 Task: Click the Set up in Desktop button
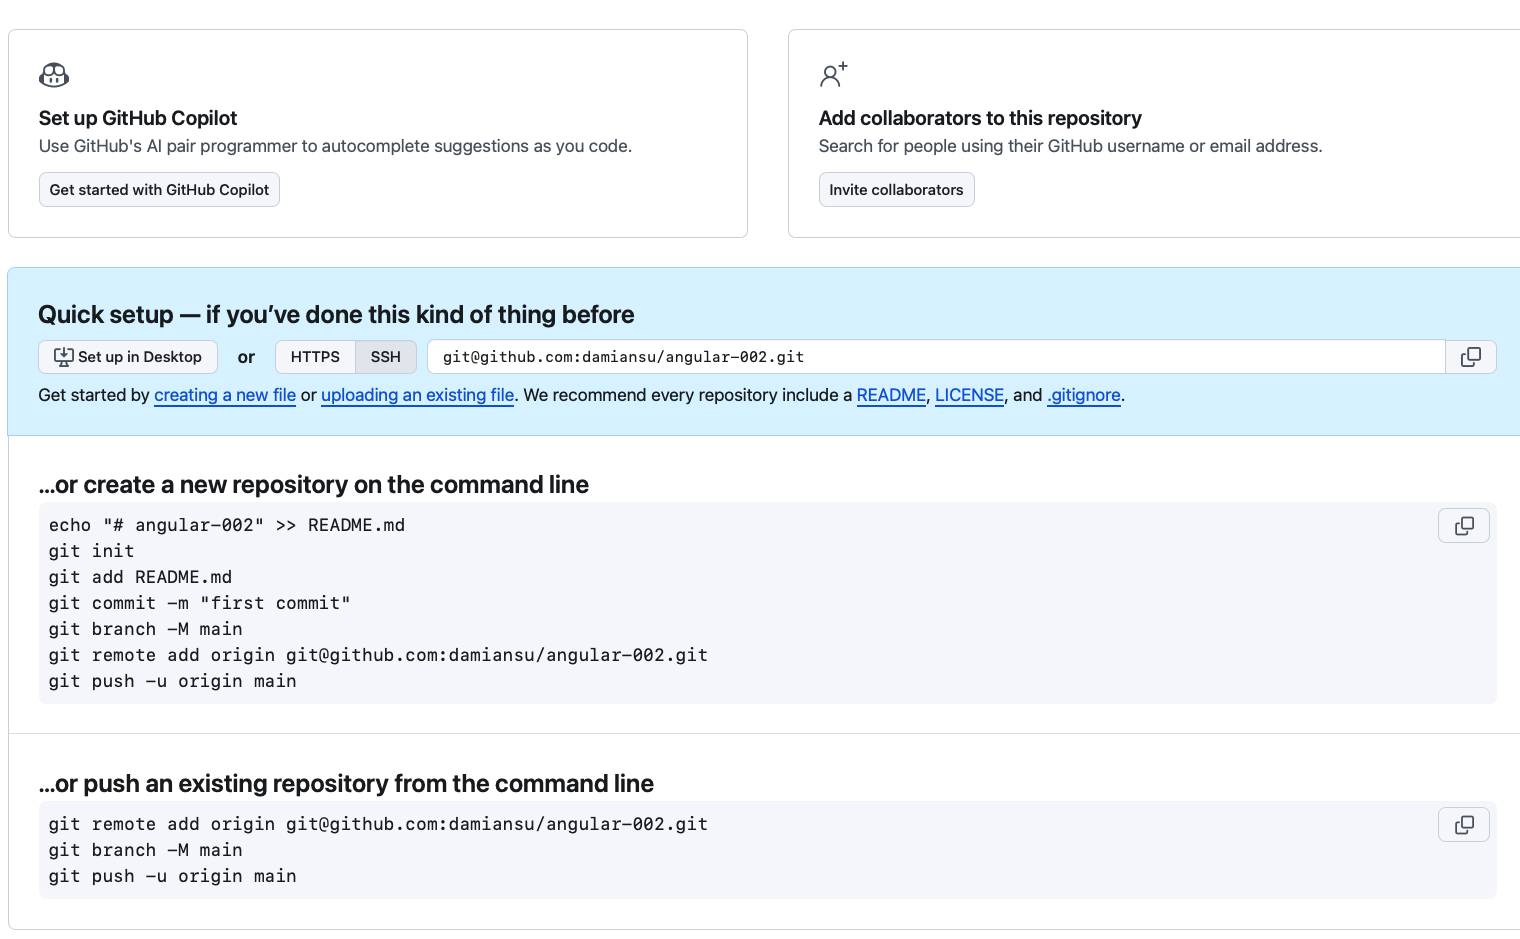127,357
